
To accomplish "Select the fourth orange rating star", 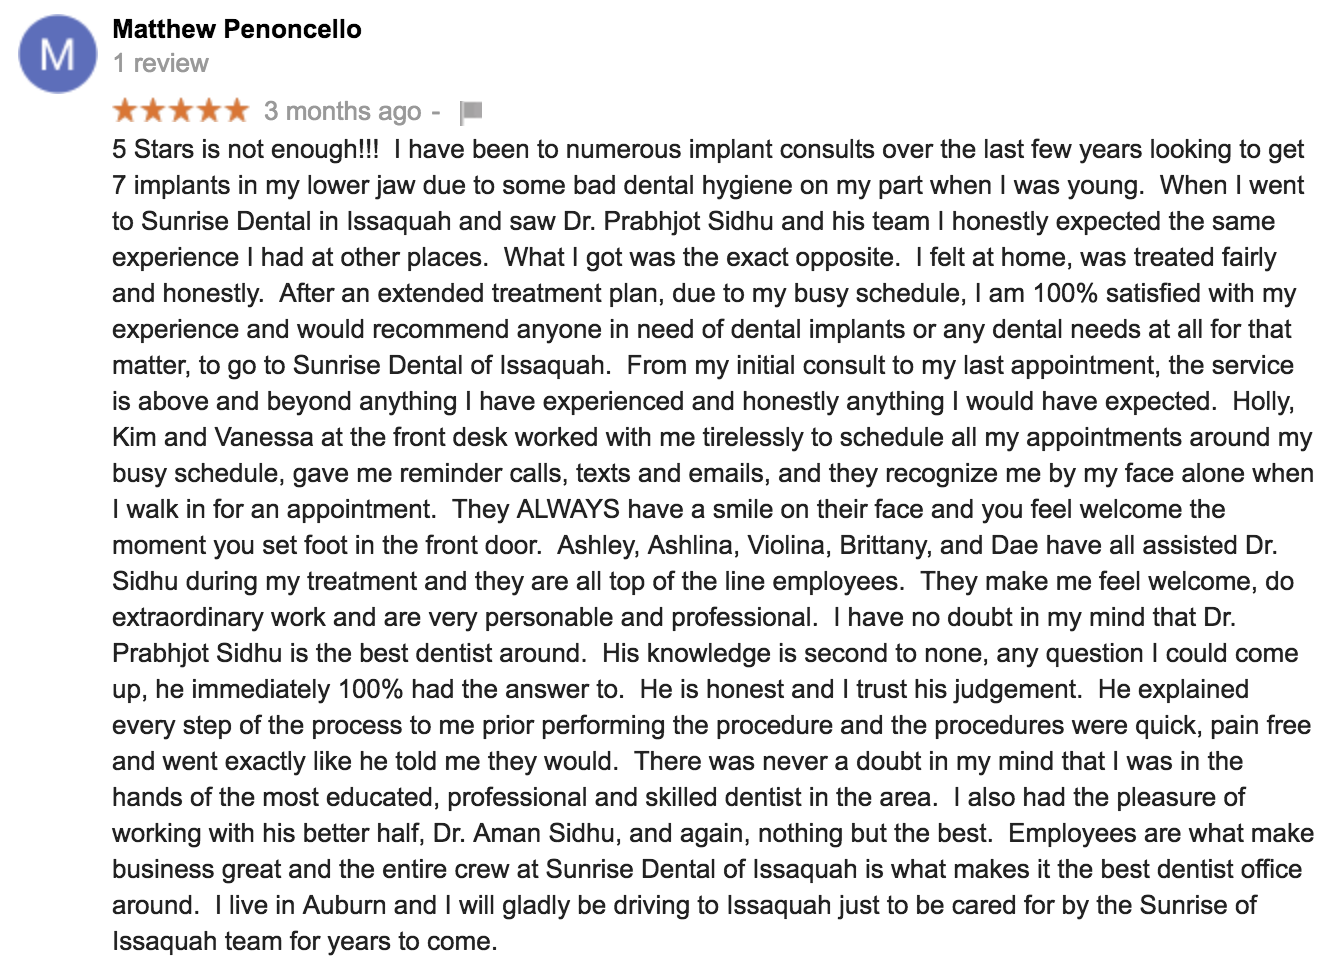I will click(x=208, y=110).
